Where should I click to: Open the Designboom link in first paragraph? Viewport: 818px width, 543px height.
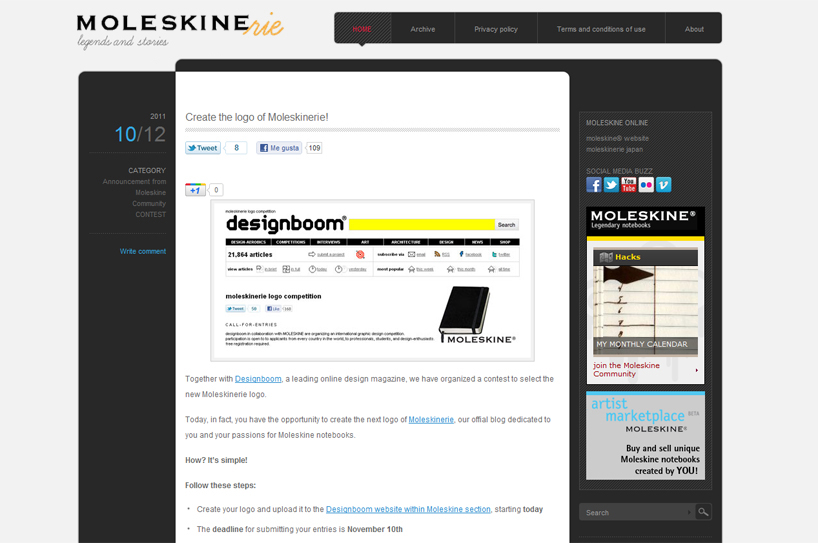pos(258,379)
